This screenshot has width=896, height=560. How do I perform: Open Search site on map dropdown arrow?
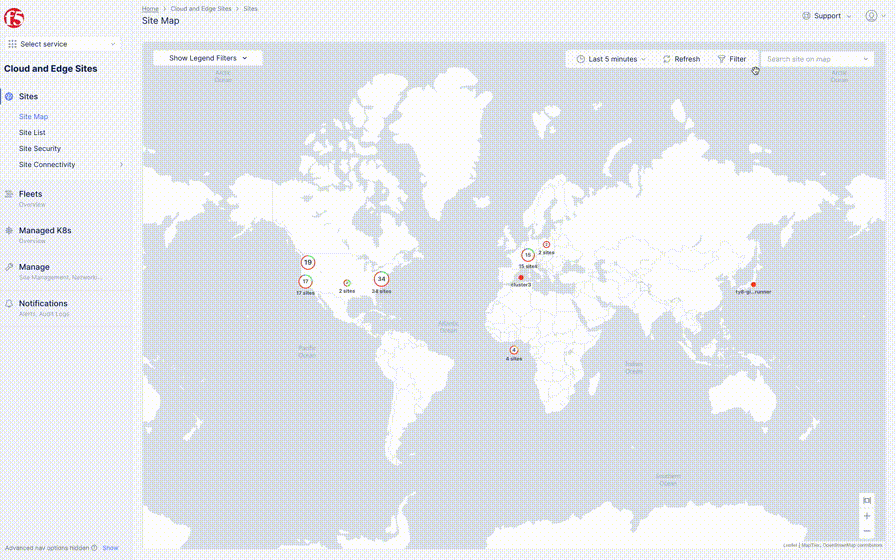pos(866,59)
